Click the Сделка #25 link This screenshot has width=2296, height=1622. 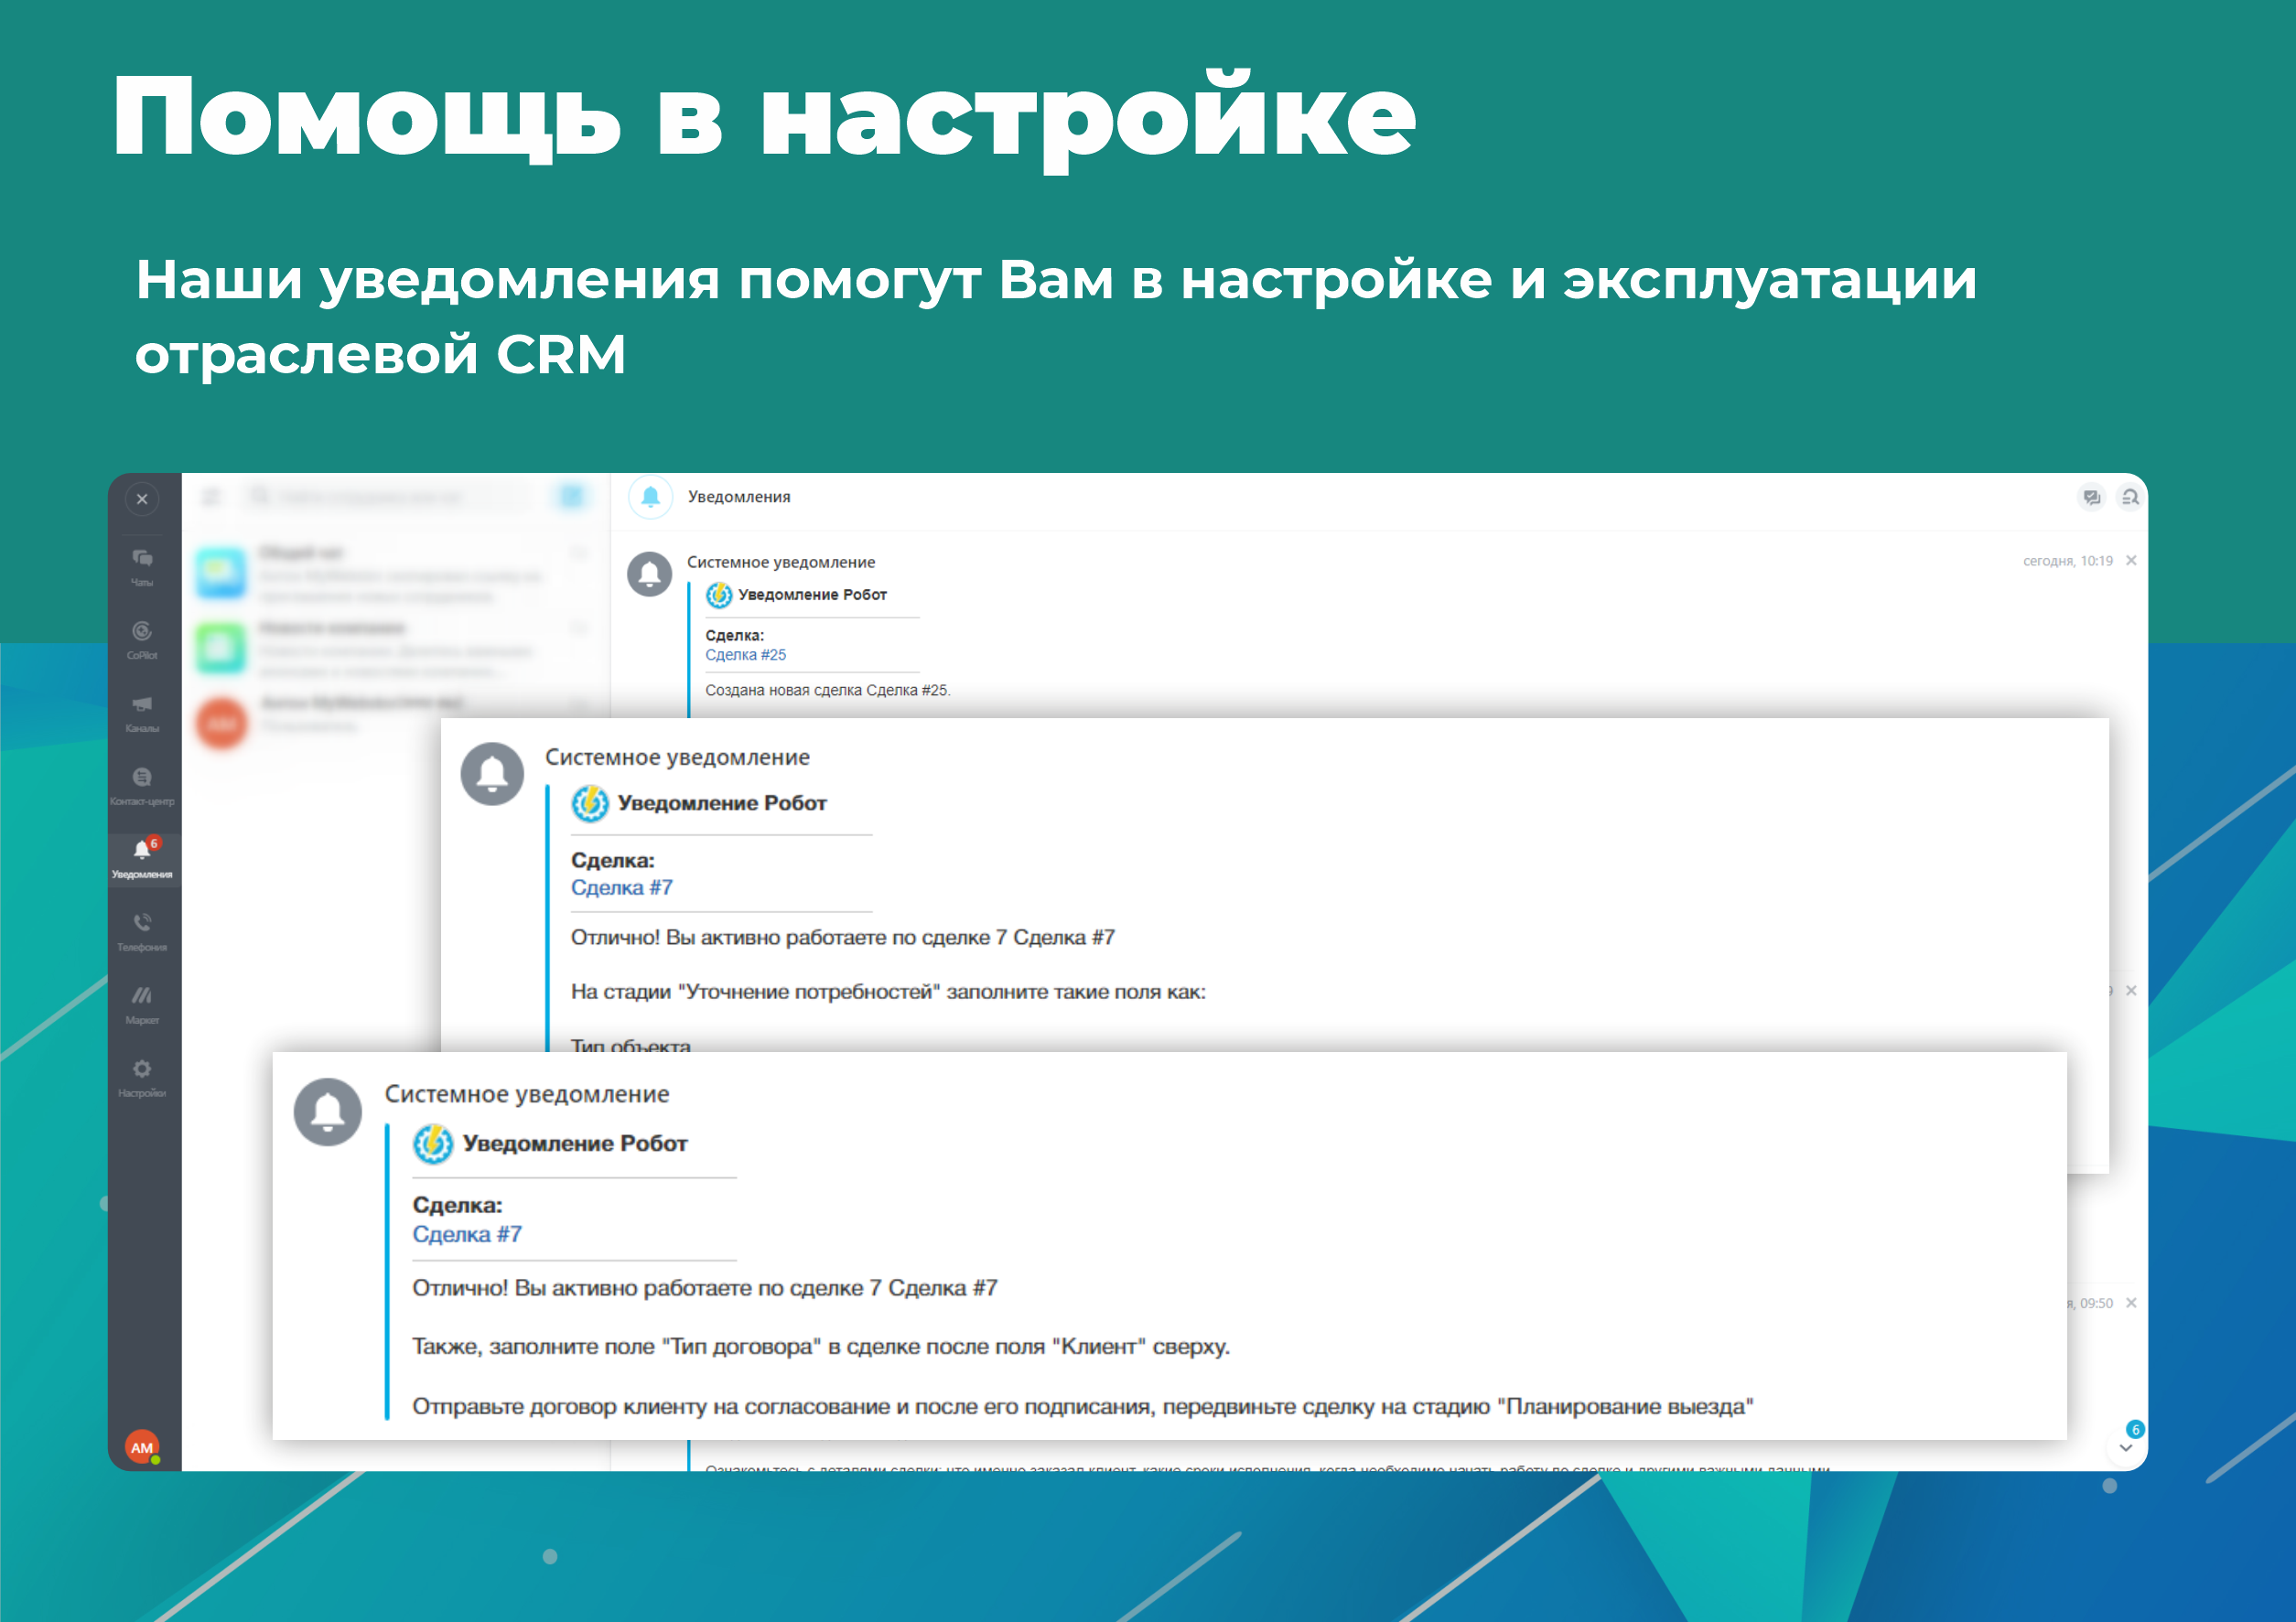745,655
